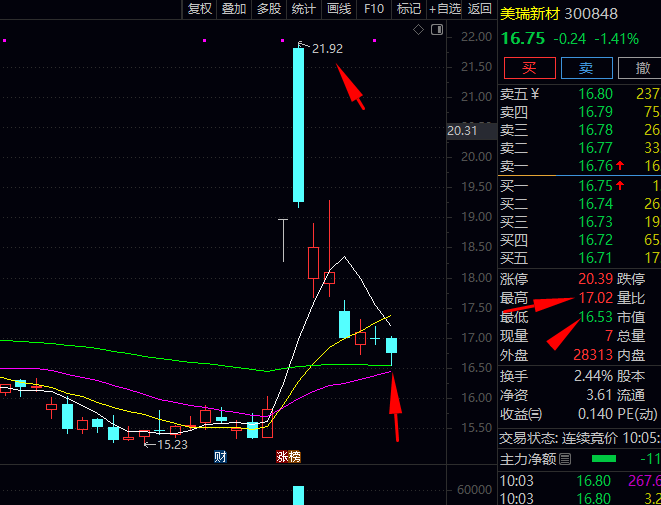Click 外盘 value 28313
The image size is (661, 505).
tap(593, 355)
